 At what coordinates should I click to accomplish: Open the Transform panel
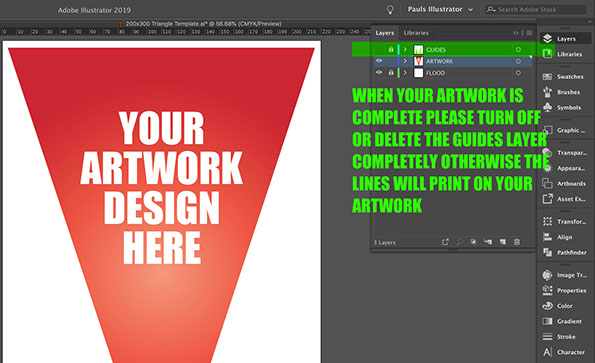click(x=565, y=222)
